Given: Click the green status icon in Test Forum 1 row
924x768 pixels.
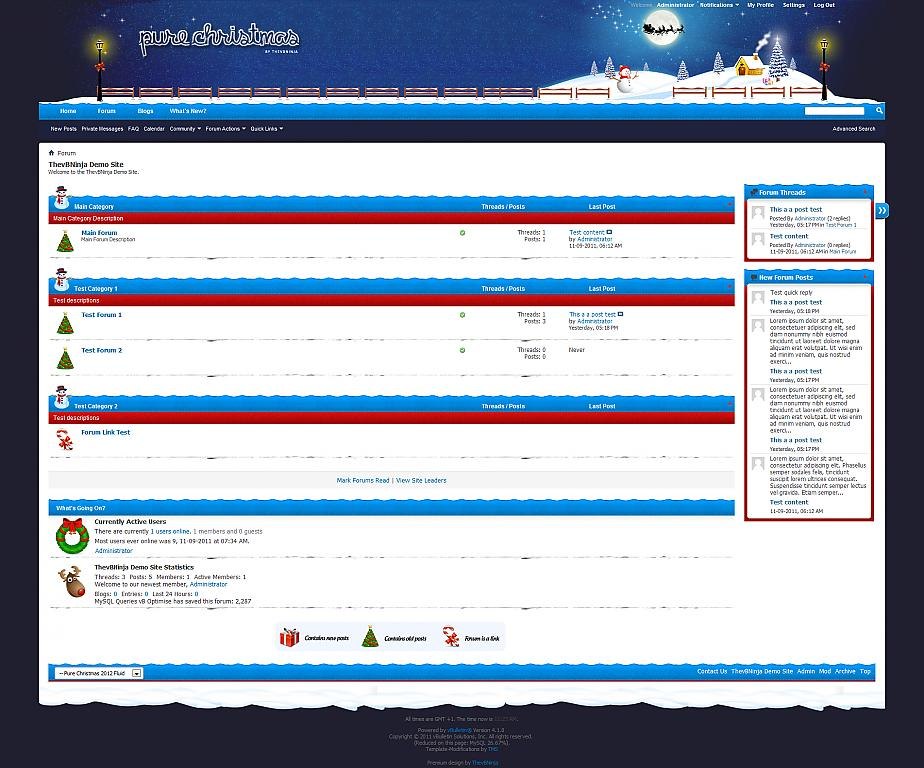Looking at the screenshot, I should pos(463,315).
